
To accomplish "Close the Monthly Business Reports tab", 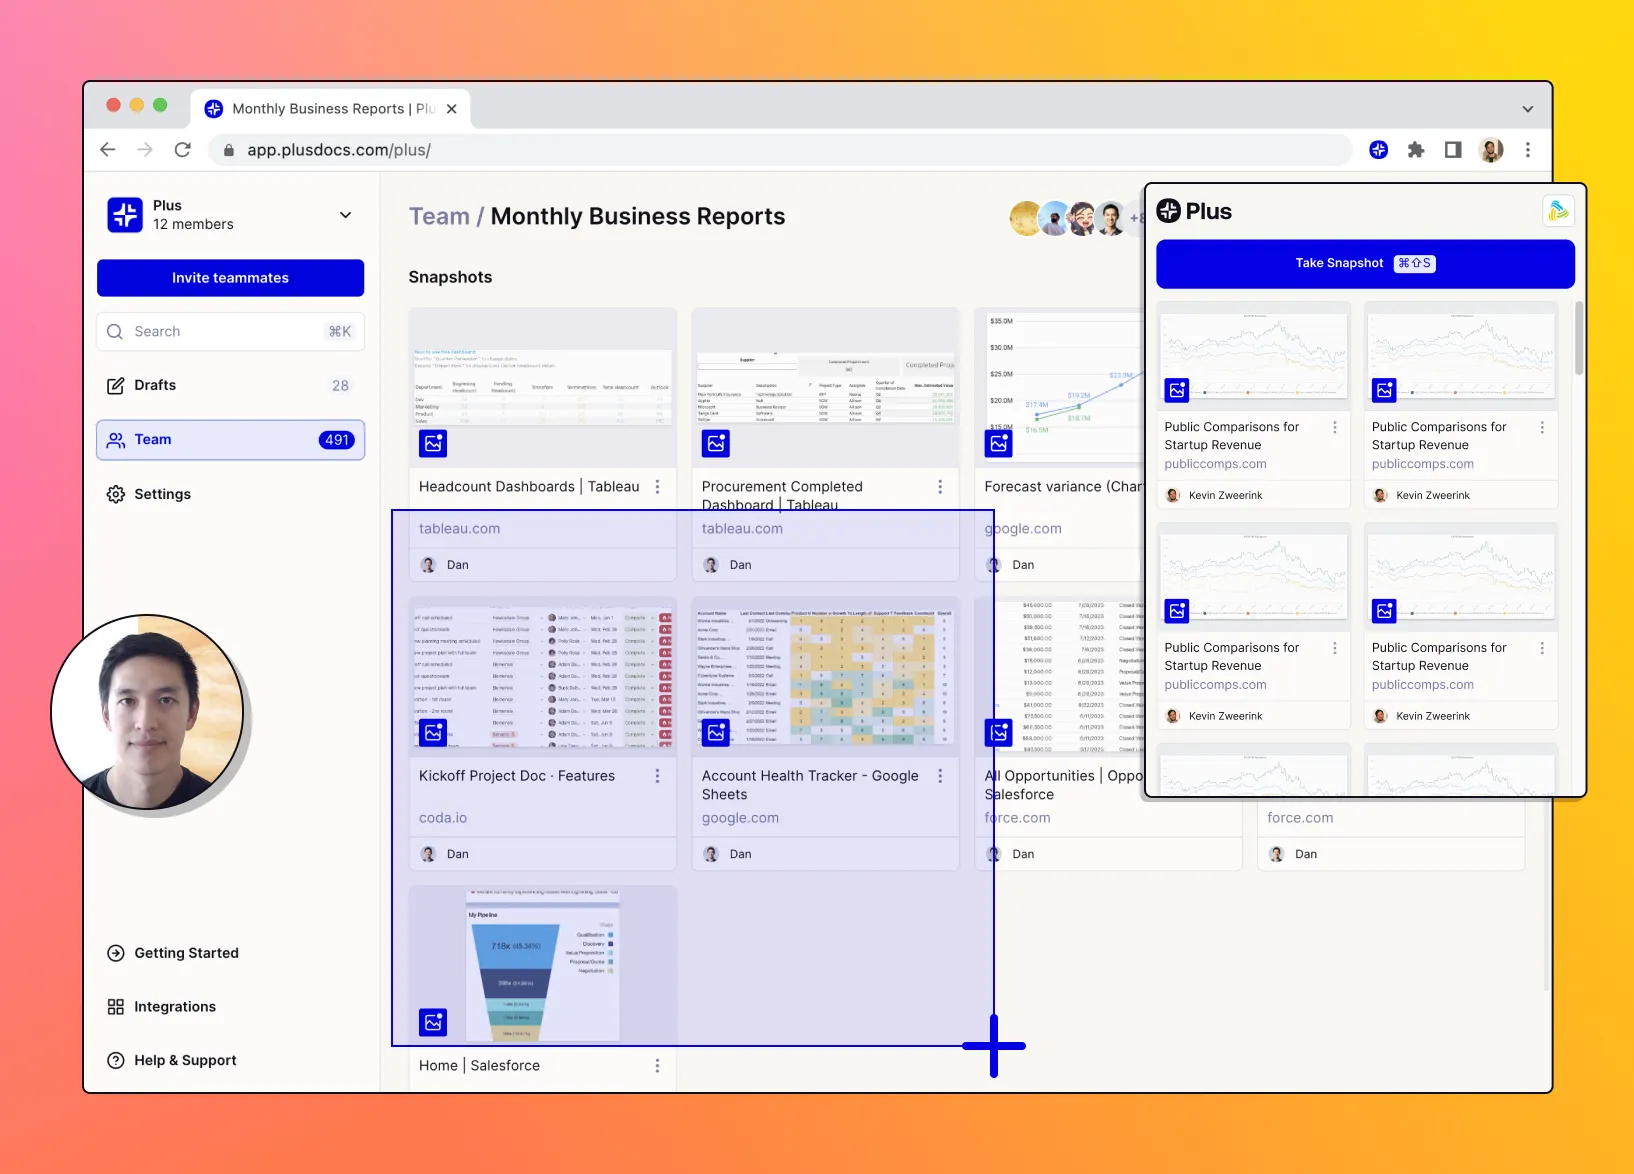I will [452, 109].
